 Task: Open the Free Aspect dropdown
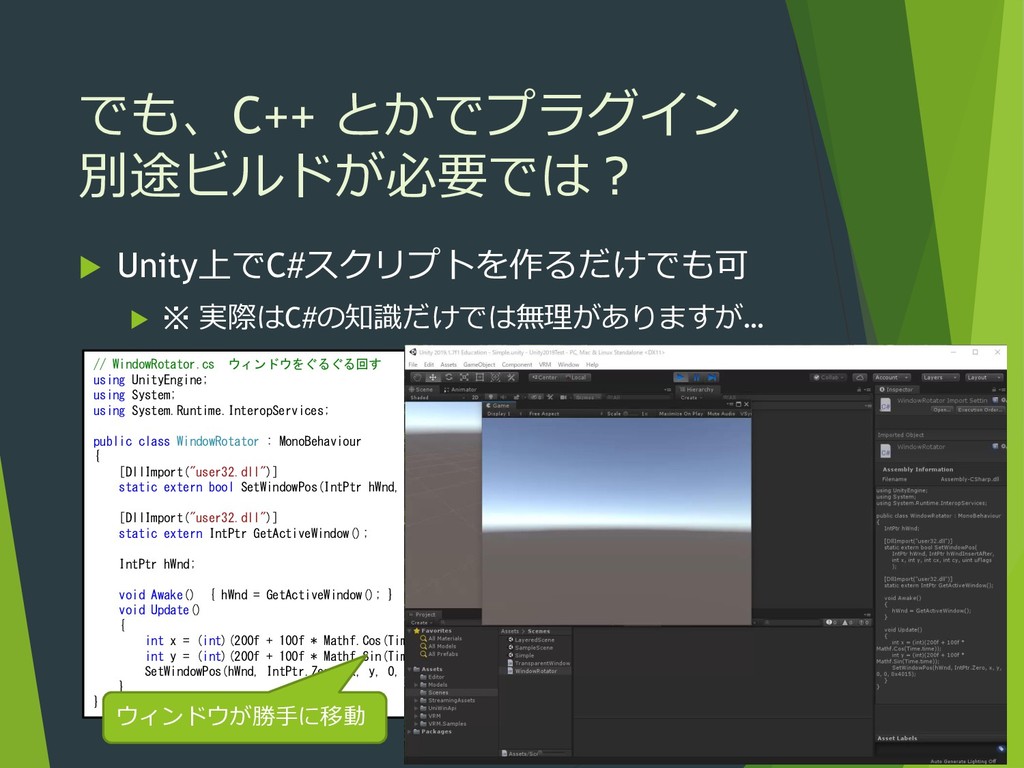tap(564, 413)
